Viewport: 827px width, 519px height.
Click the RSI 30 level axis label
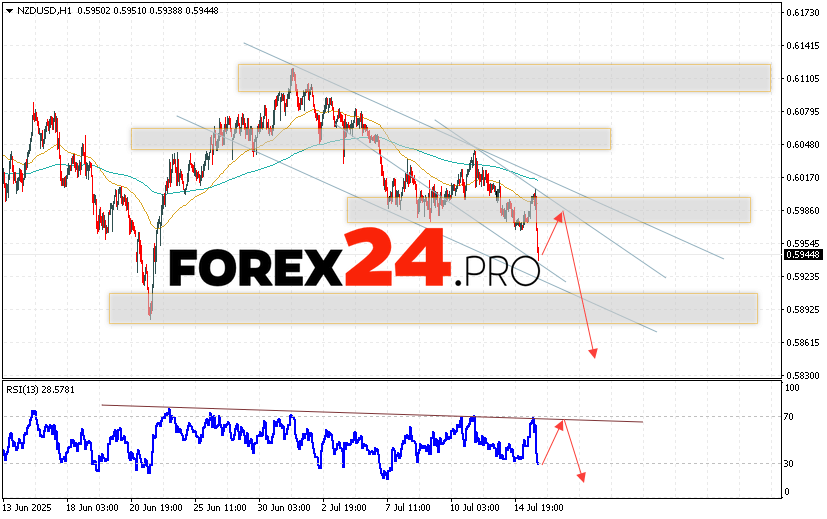(x=790, y=463)
